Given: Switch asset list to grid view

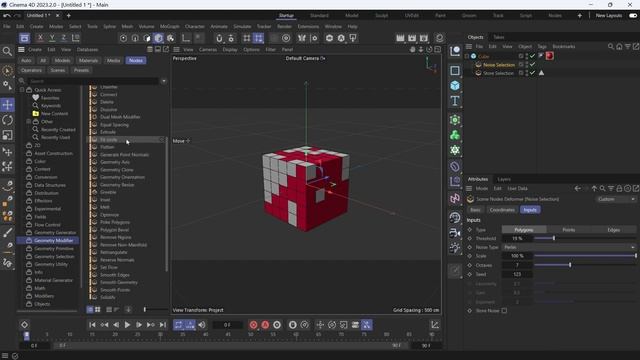Looking at the screenshot, I should coord(98,310).
